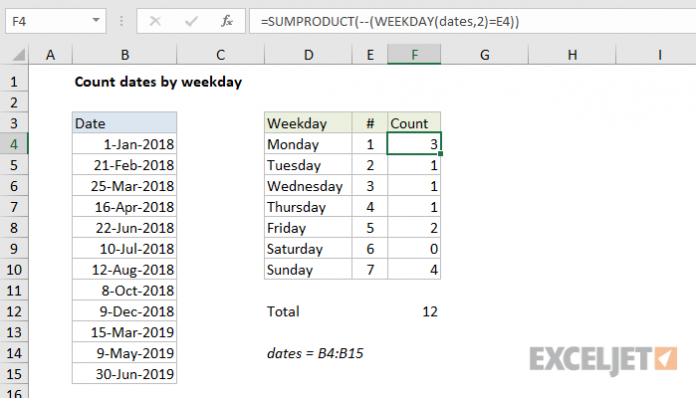Viewport: 696px width, 398px height.
Task: Select the Weekday header cell
Action: coord(308,123)
